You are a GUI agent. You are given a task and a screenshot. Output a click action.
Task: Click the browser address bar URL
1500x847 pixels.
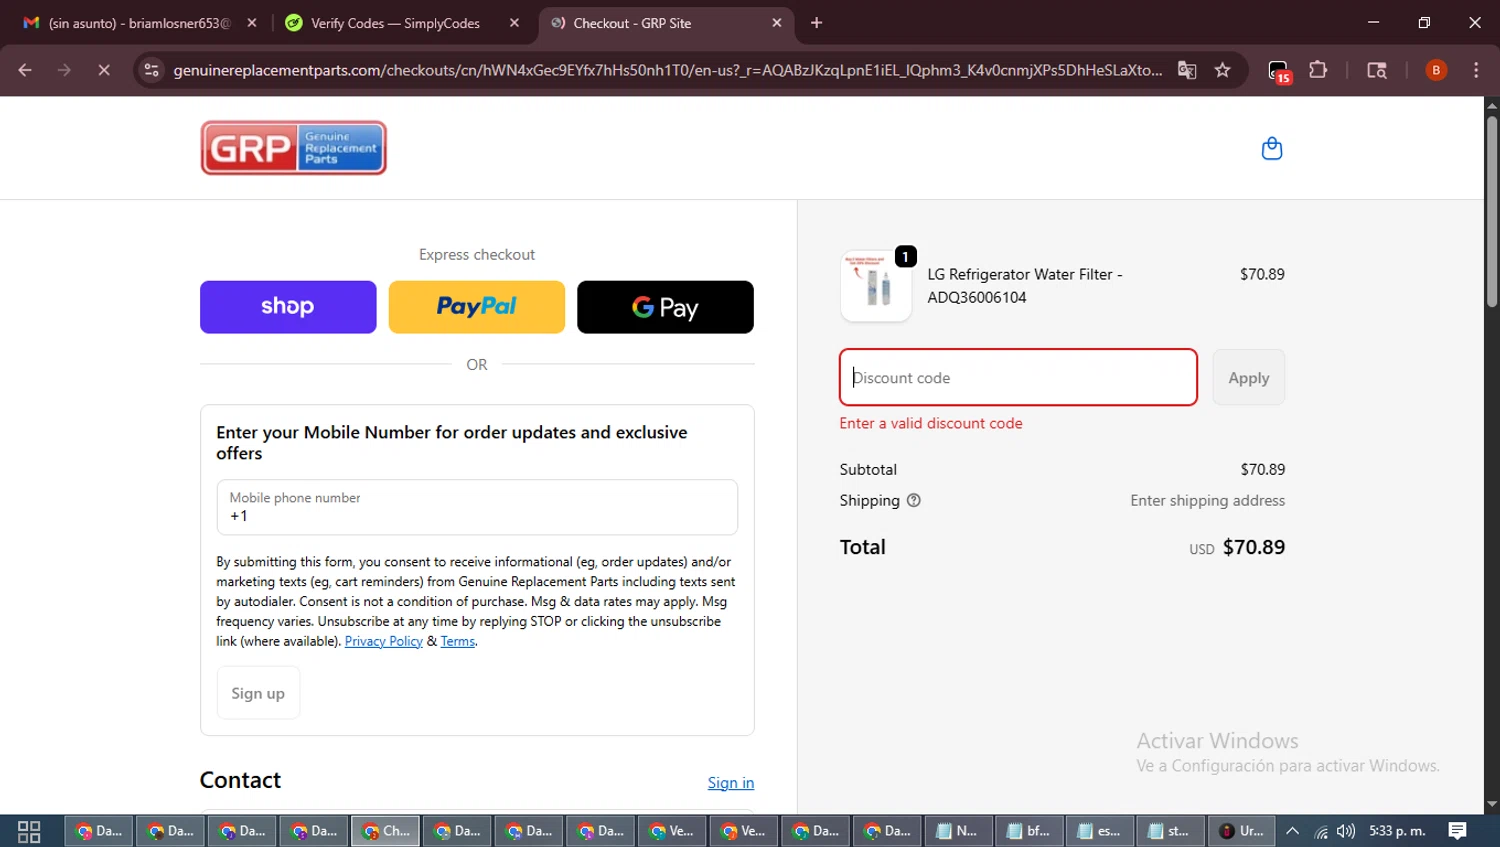click(668, 70)
